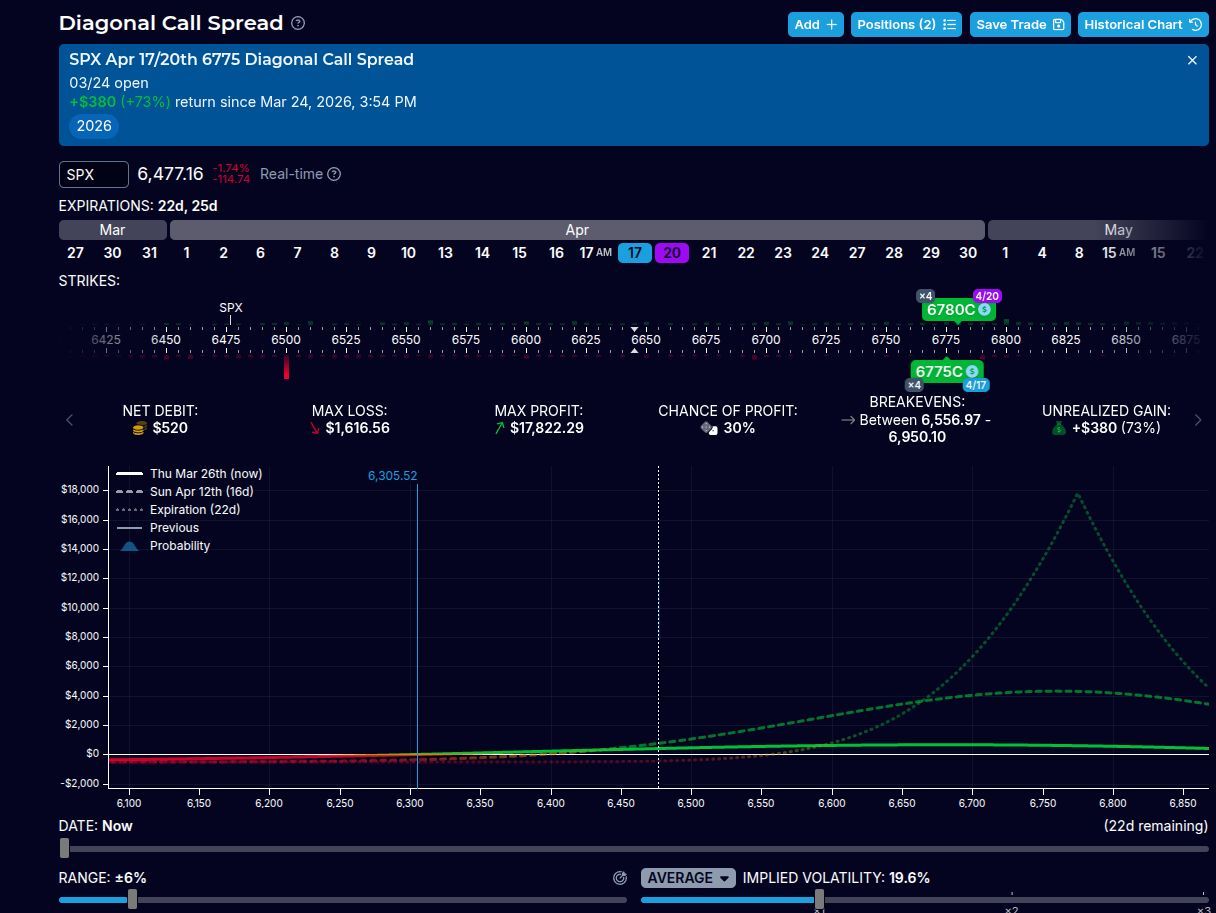1216x913 pixels.
Task: Click the 2026 tag badge
Action: pyautogui.click(x=93, y=126)
